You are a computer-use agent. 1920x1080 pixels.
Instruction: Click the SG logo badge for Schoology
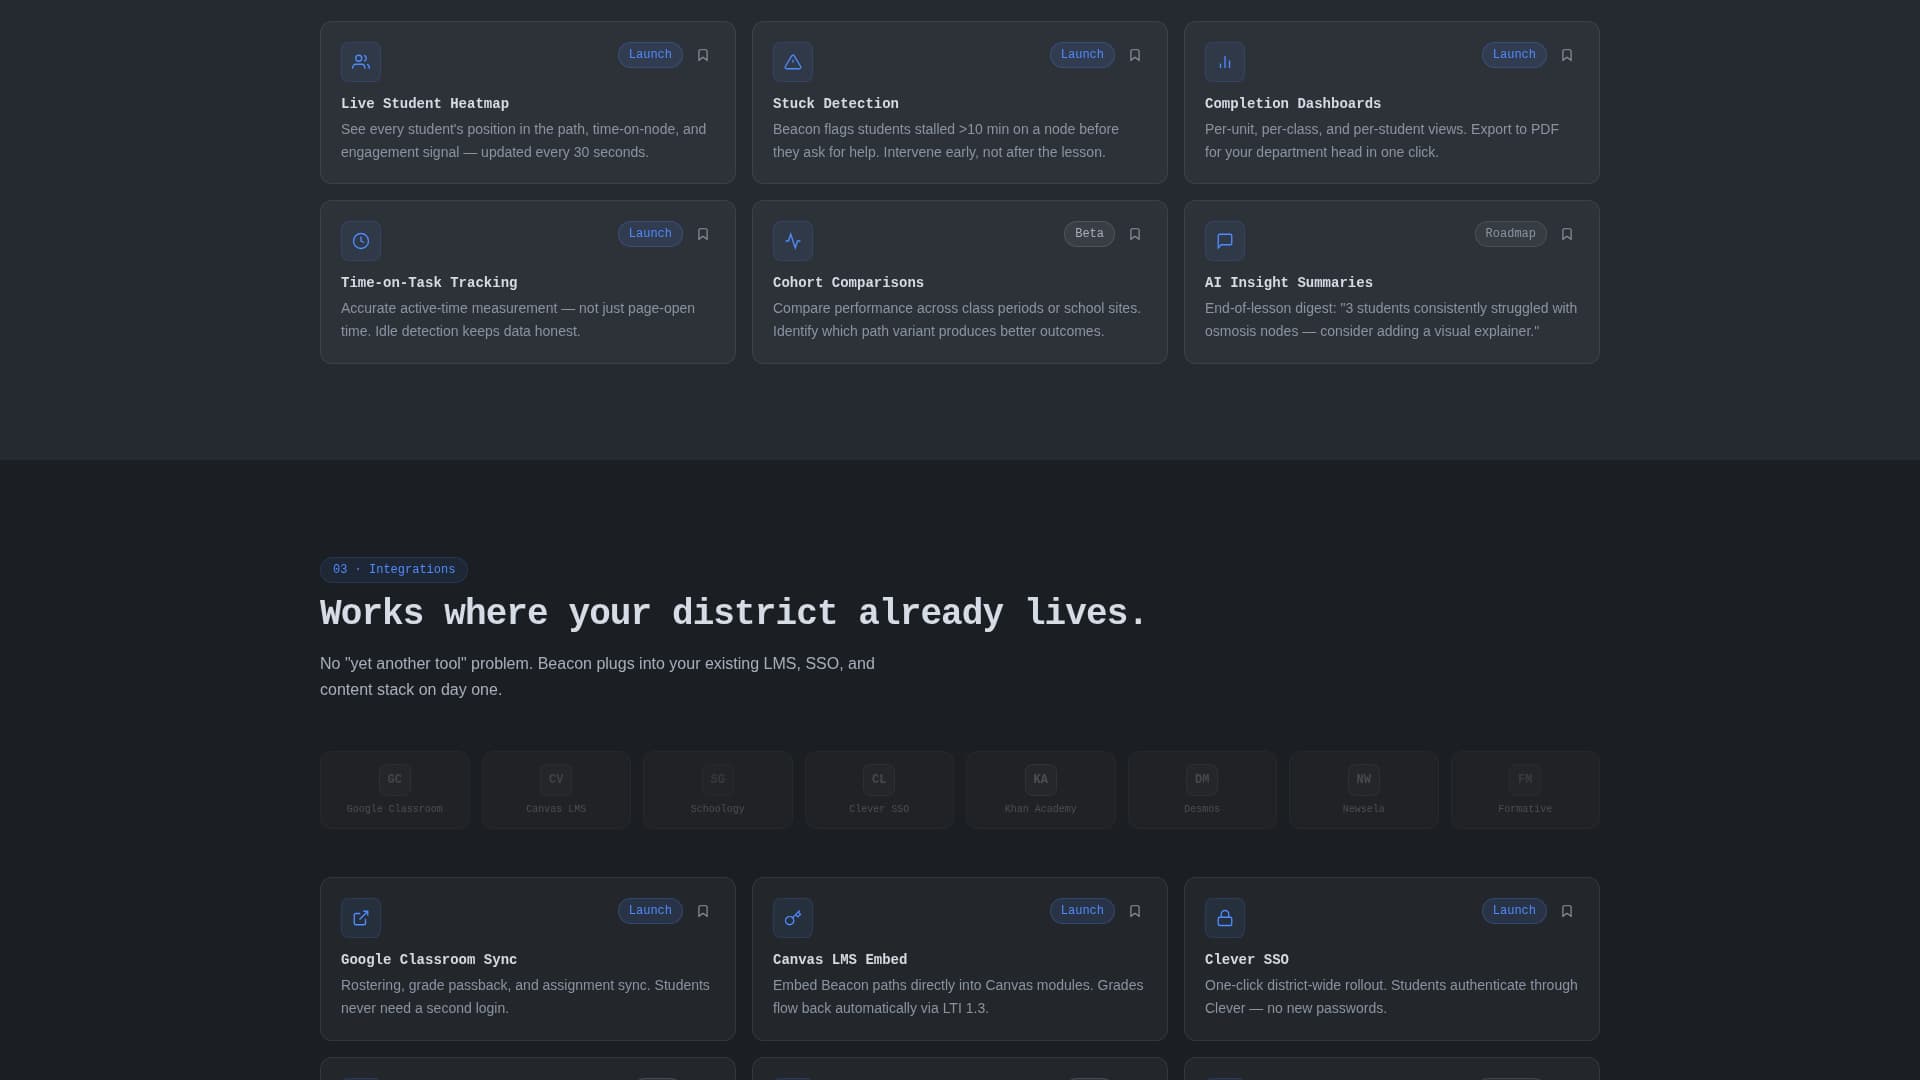[718, 780]
